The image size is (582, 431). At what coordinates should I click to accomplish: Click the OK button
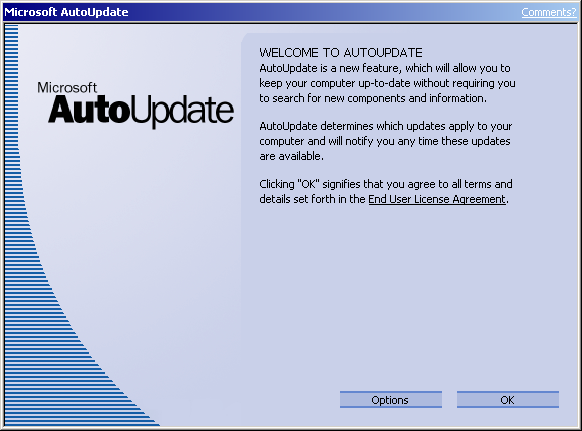(507, 399)
